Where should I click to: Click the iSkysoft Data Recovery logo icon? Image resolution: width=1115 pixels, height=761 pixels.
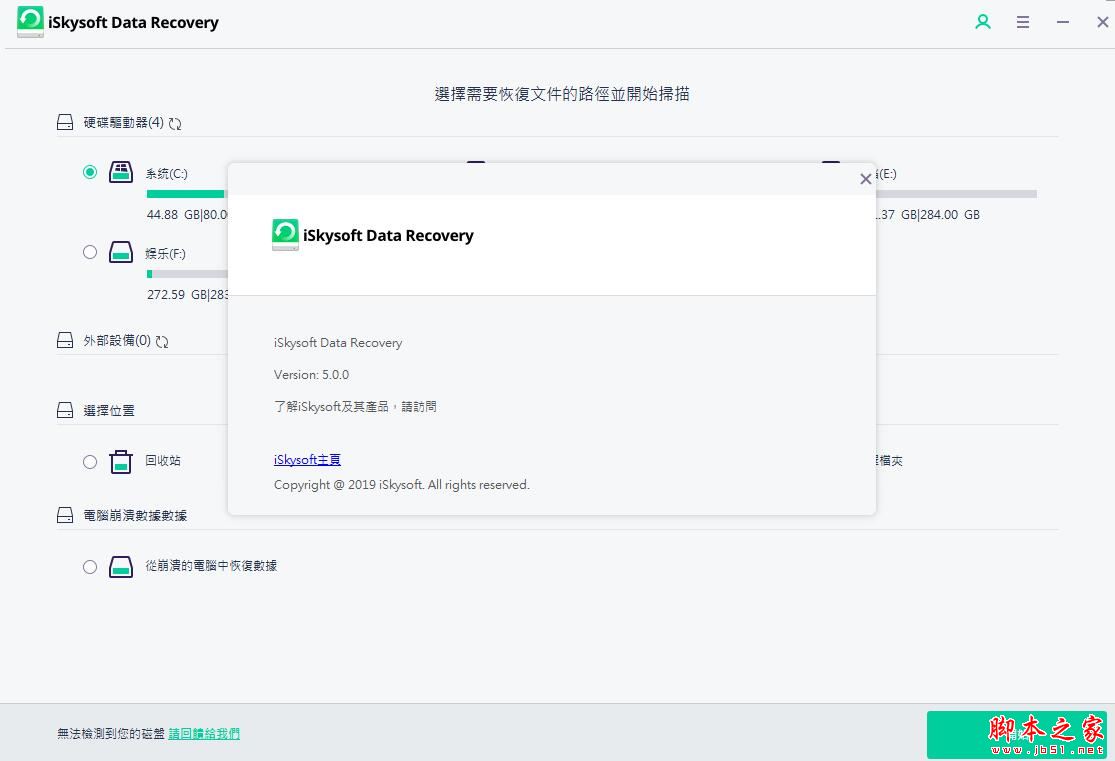coord(30,21)
